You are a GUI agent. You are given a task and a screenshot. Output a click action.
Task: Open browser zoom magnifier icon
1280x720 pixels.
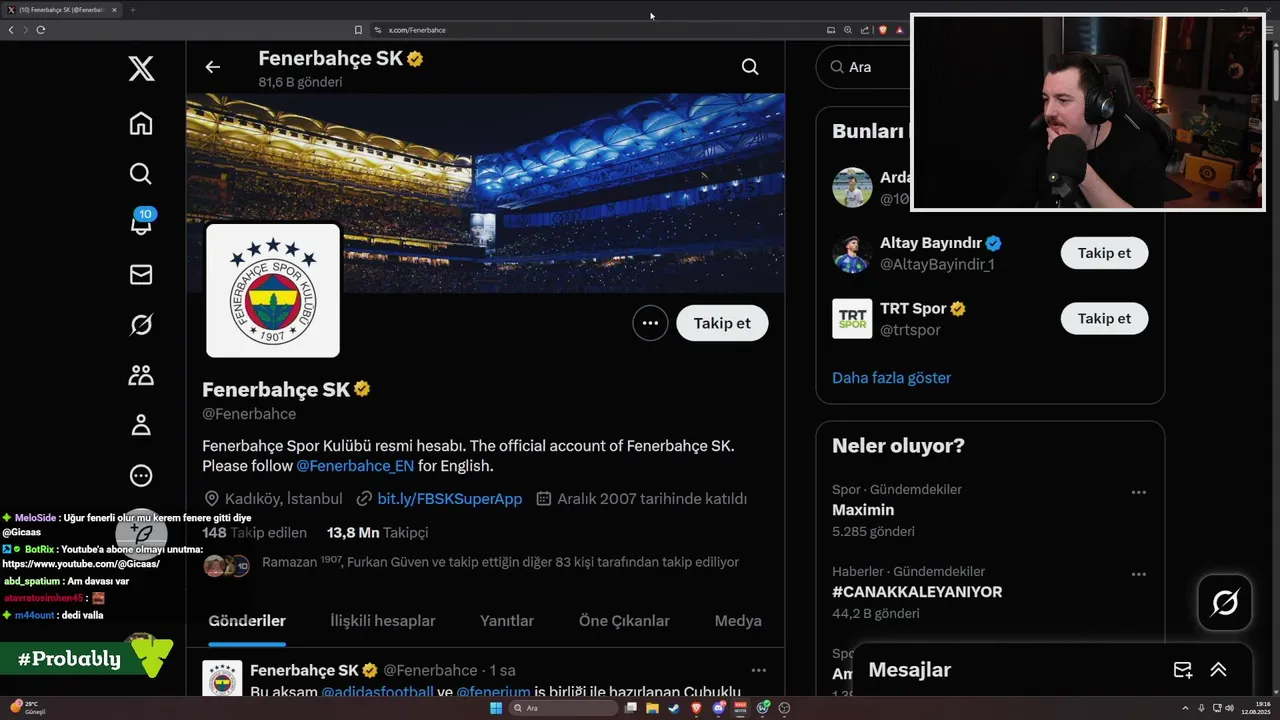pos(848,30)
